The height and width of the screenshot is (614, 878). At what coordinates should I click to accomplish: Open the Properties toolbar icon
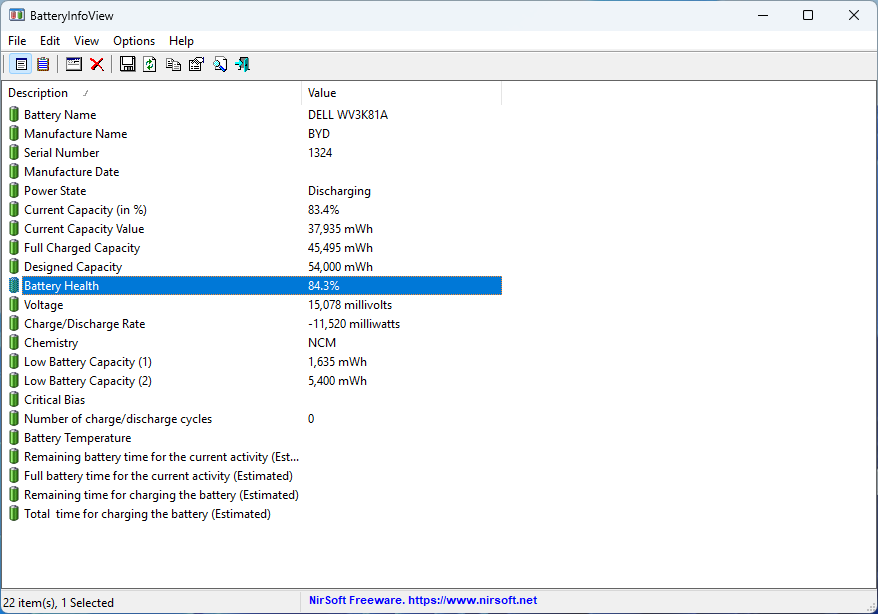point(197,64)
